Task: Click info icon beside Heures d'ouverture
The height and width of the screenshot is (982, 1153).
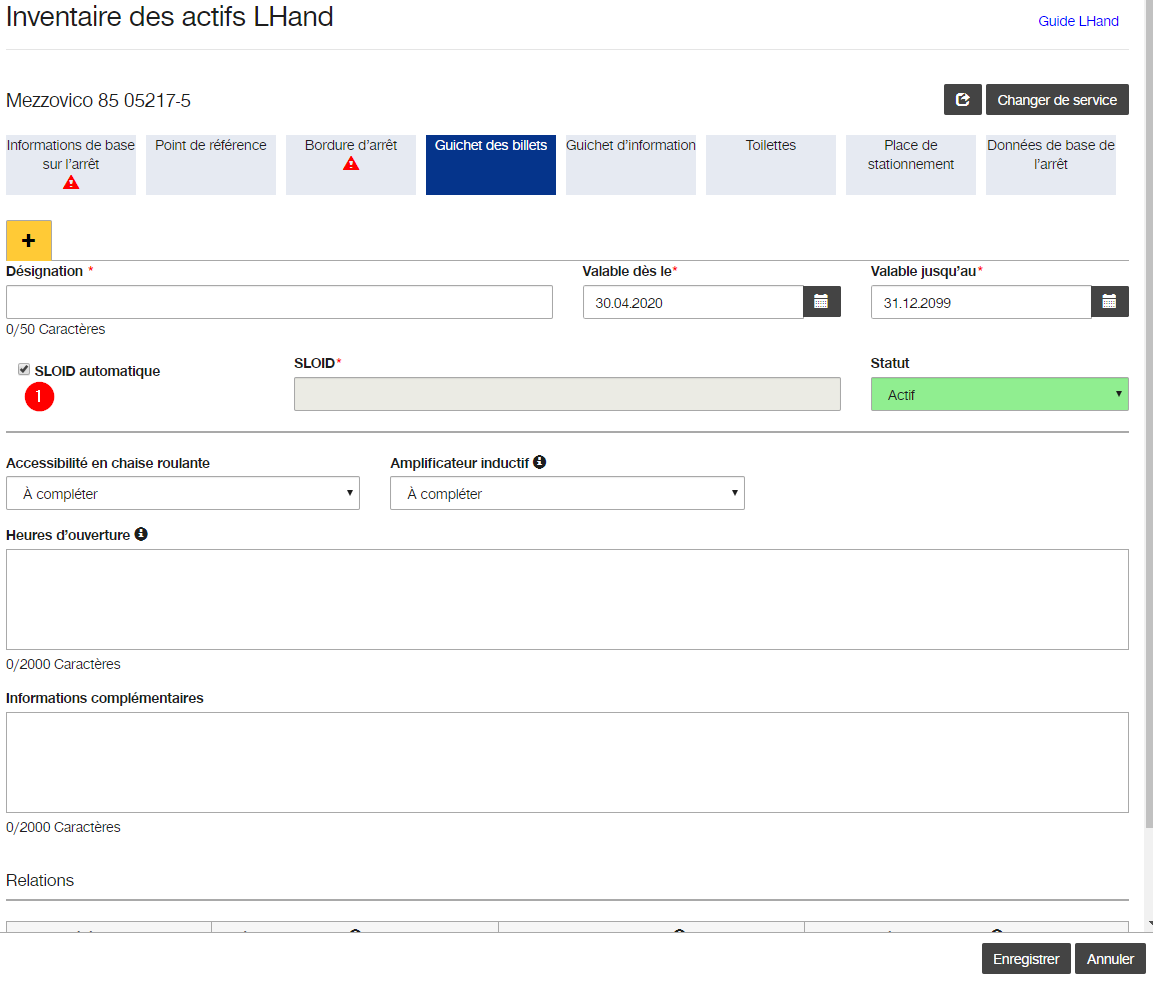Action: (x=141, y=534)
